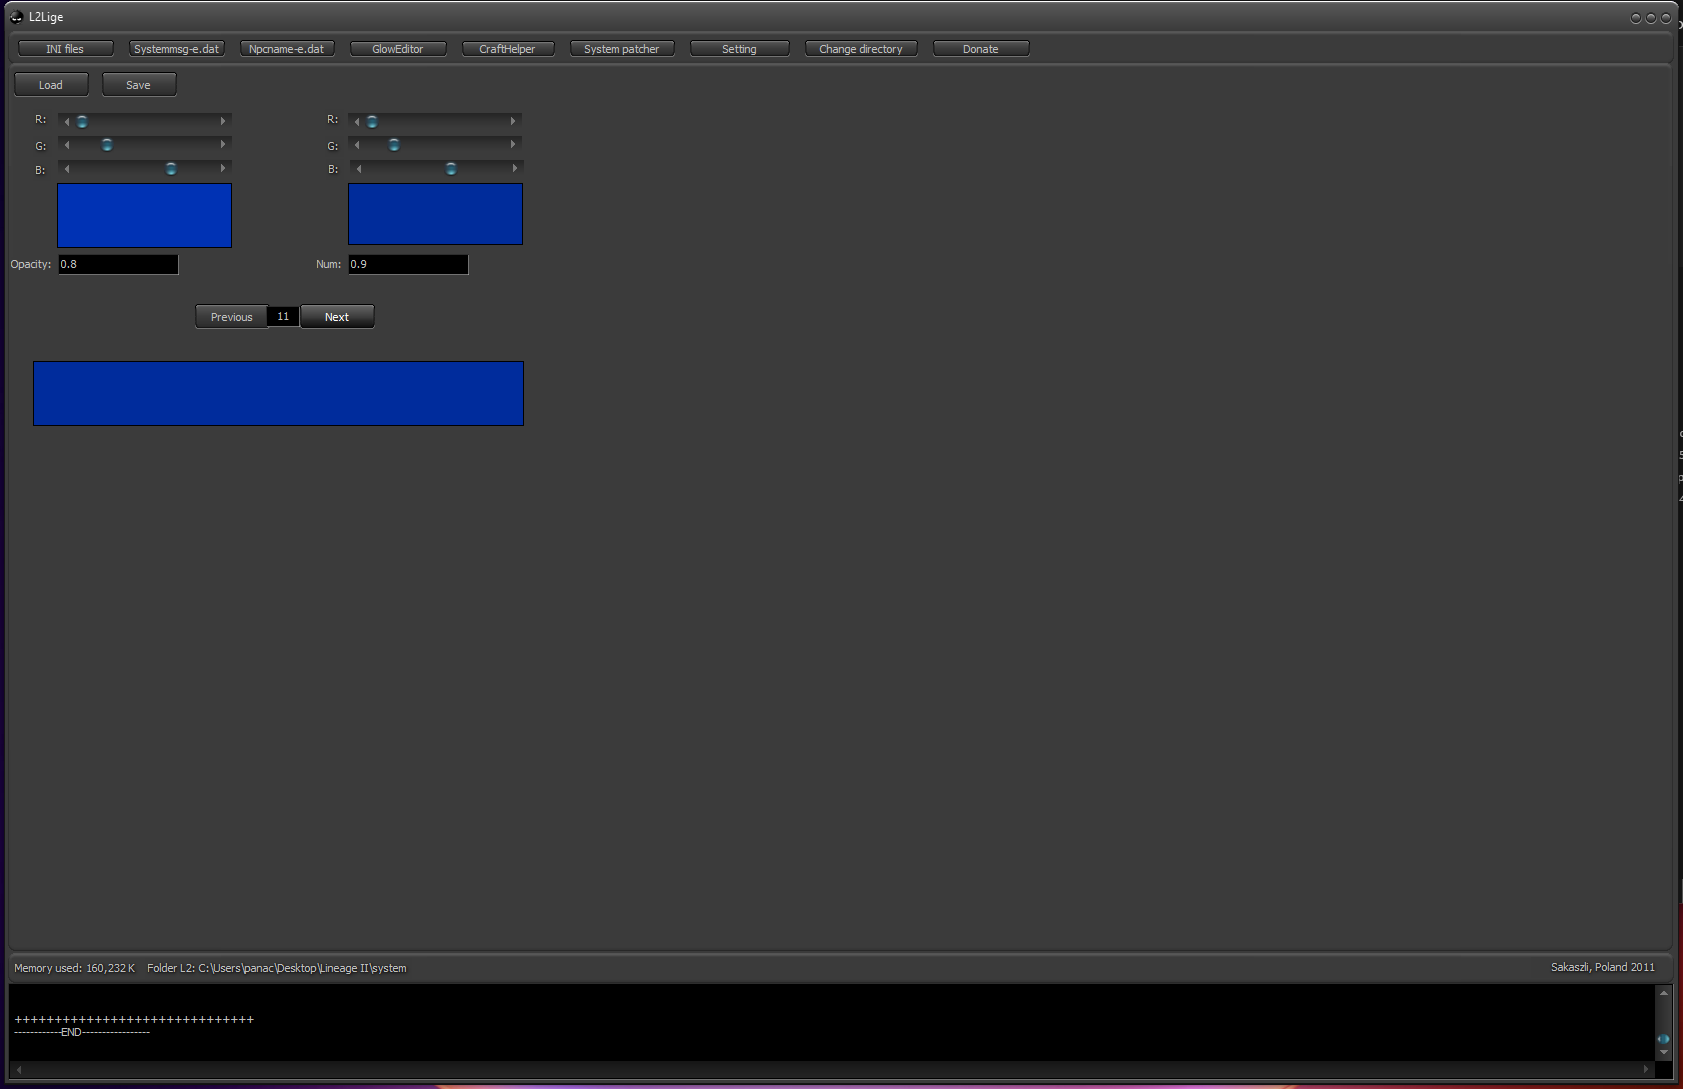1683x1089 pixels.
Task: Switch to the CraftHelper tab
Action: pyautogui.click(x=507, y=49)
